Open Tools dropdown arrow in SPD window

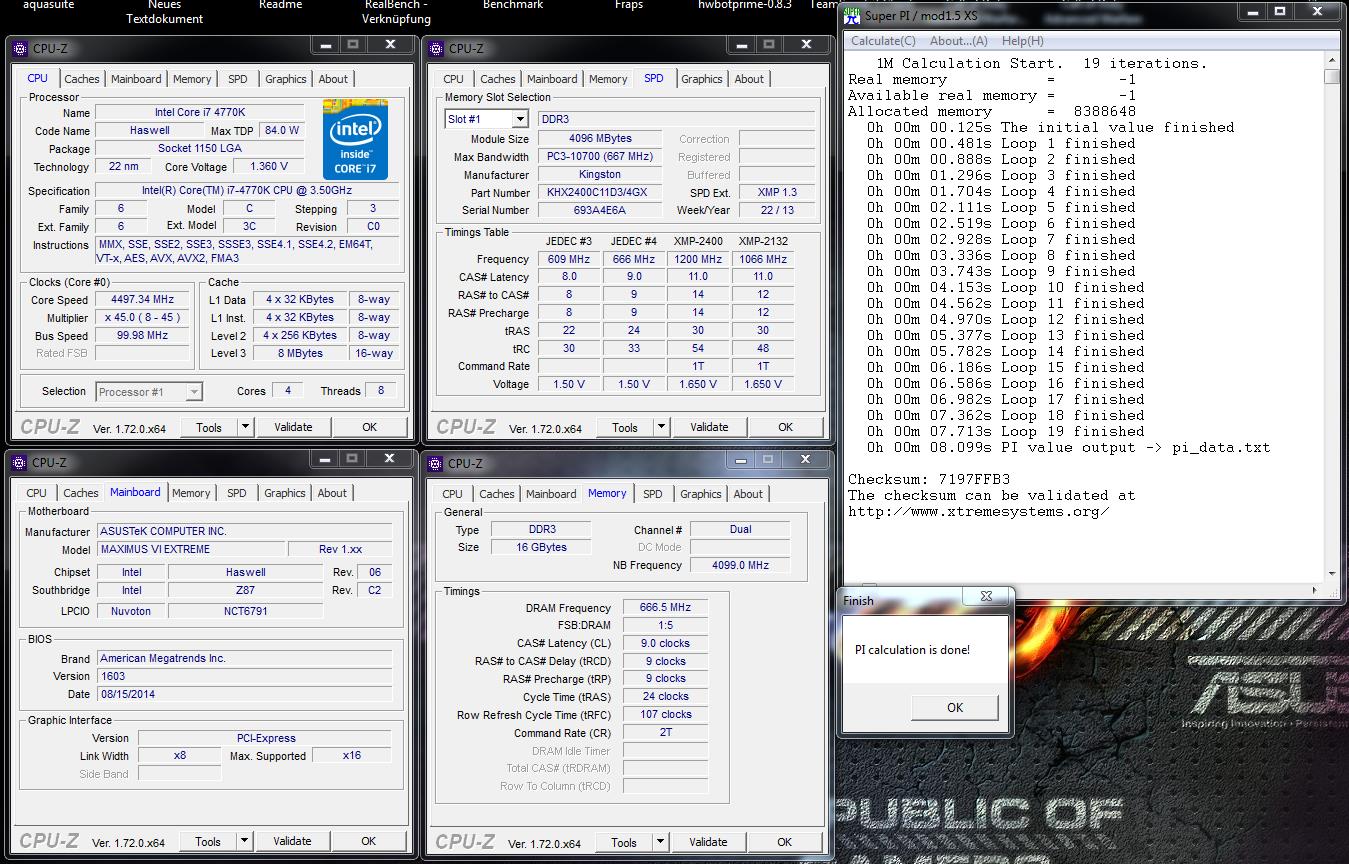tap(661, 427)
